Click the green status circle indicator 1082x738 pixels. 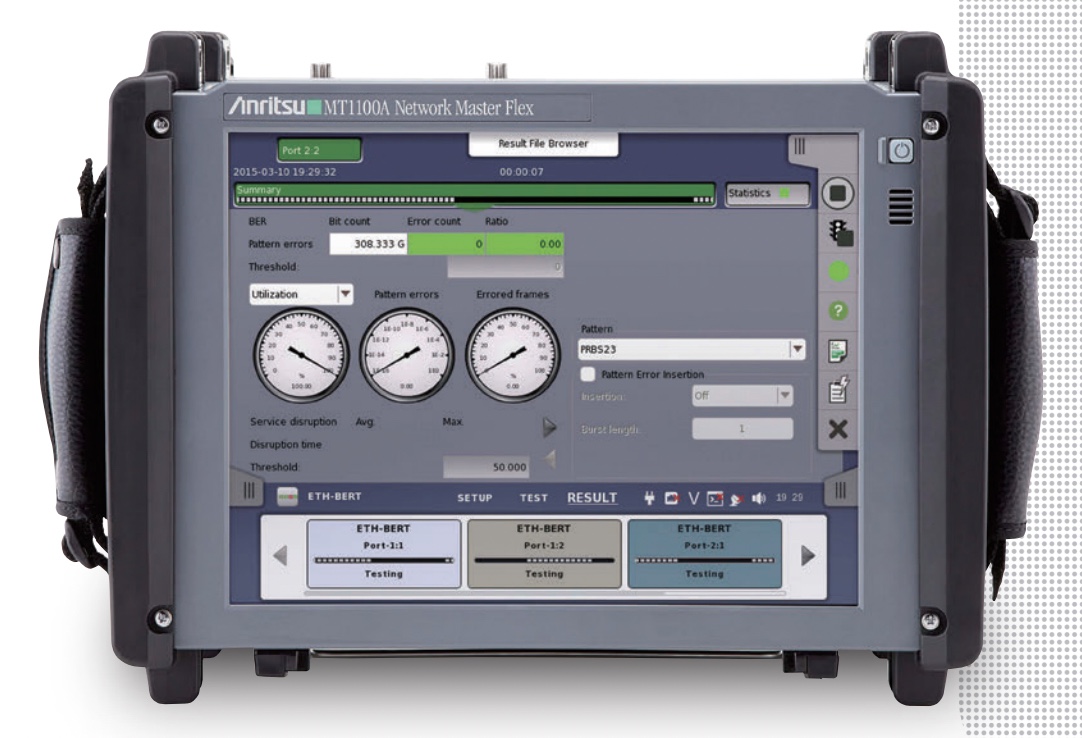tap(838, 271)
